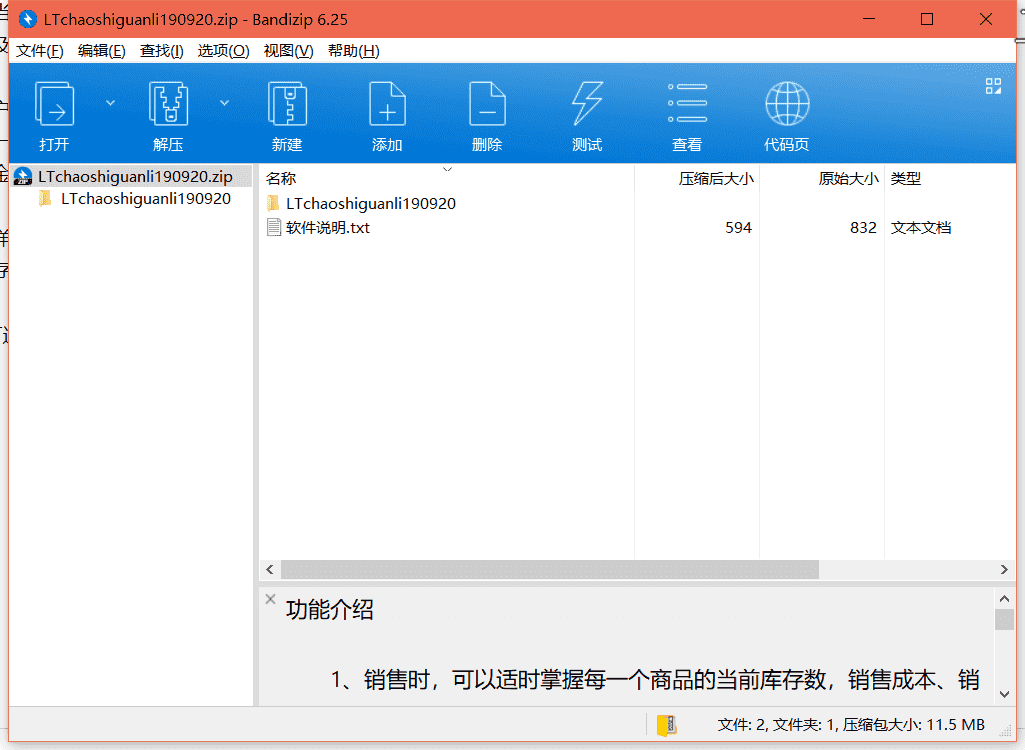The height and width of the screenshot is (750, 1025).
Task: Click the folder icon beside LTchaoshiguanli190920 in tree
Action: pos(45,198)
